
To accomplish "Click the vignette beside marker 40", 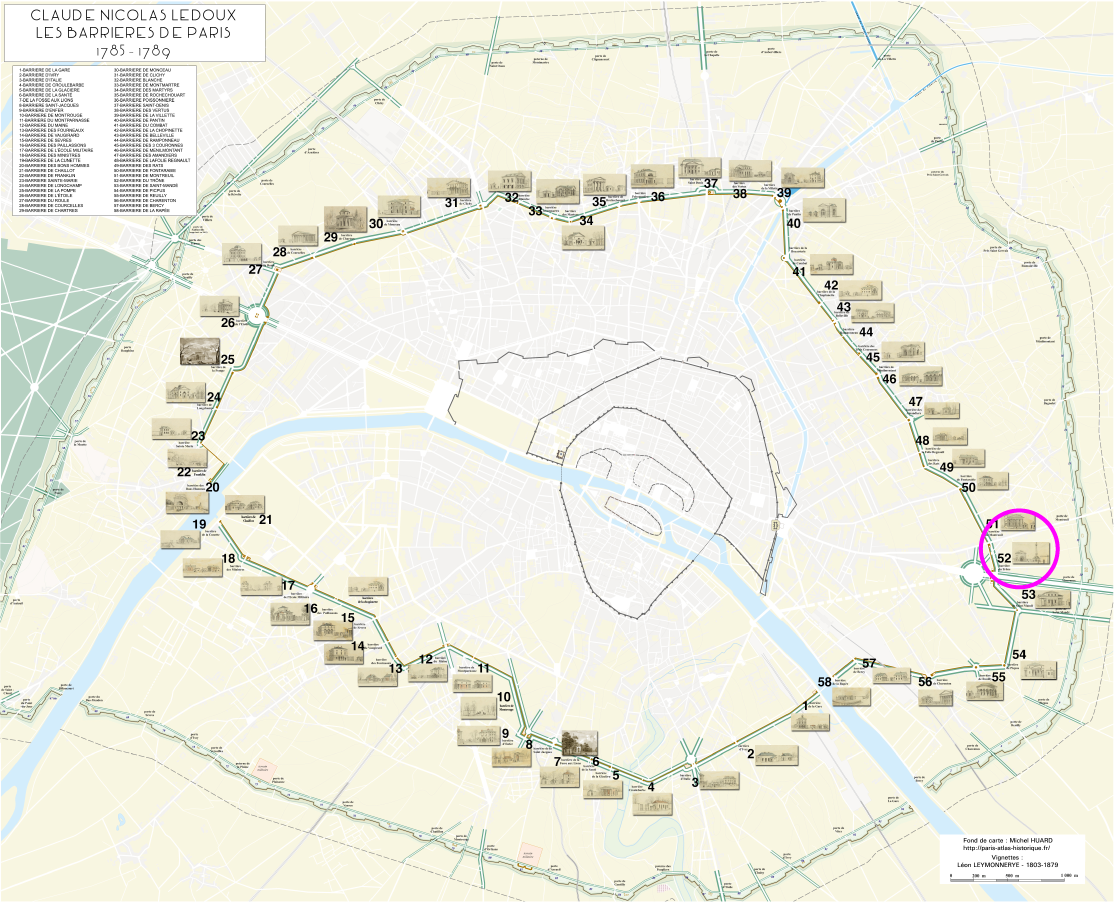I will tap(824, 210).
